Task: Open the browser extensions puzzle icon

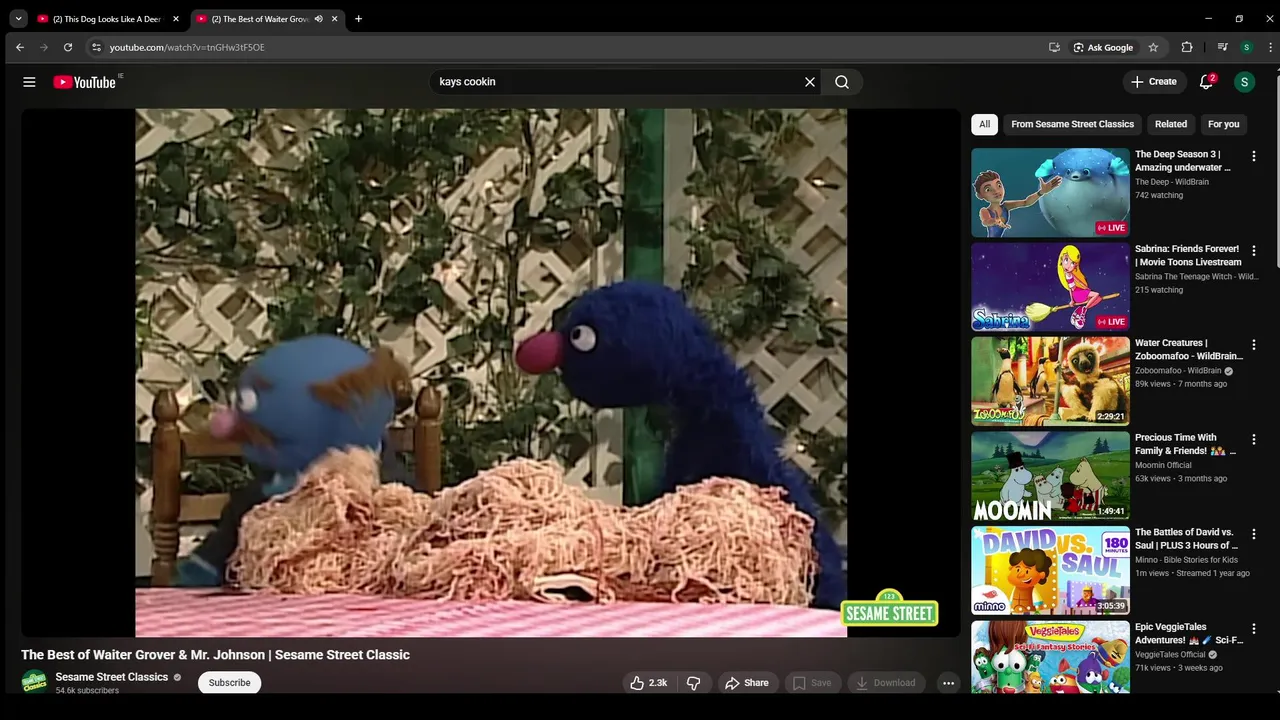Action: (x=1187, y=47)
